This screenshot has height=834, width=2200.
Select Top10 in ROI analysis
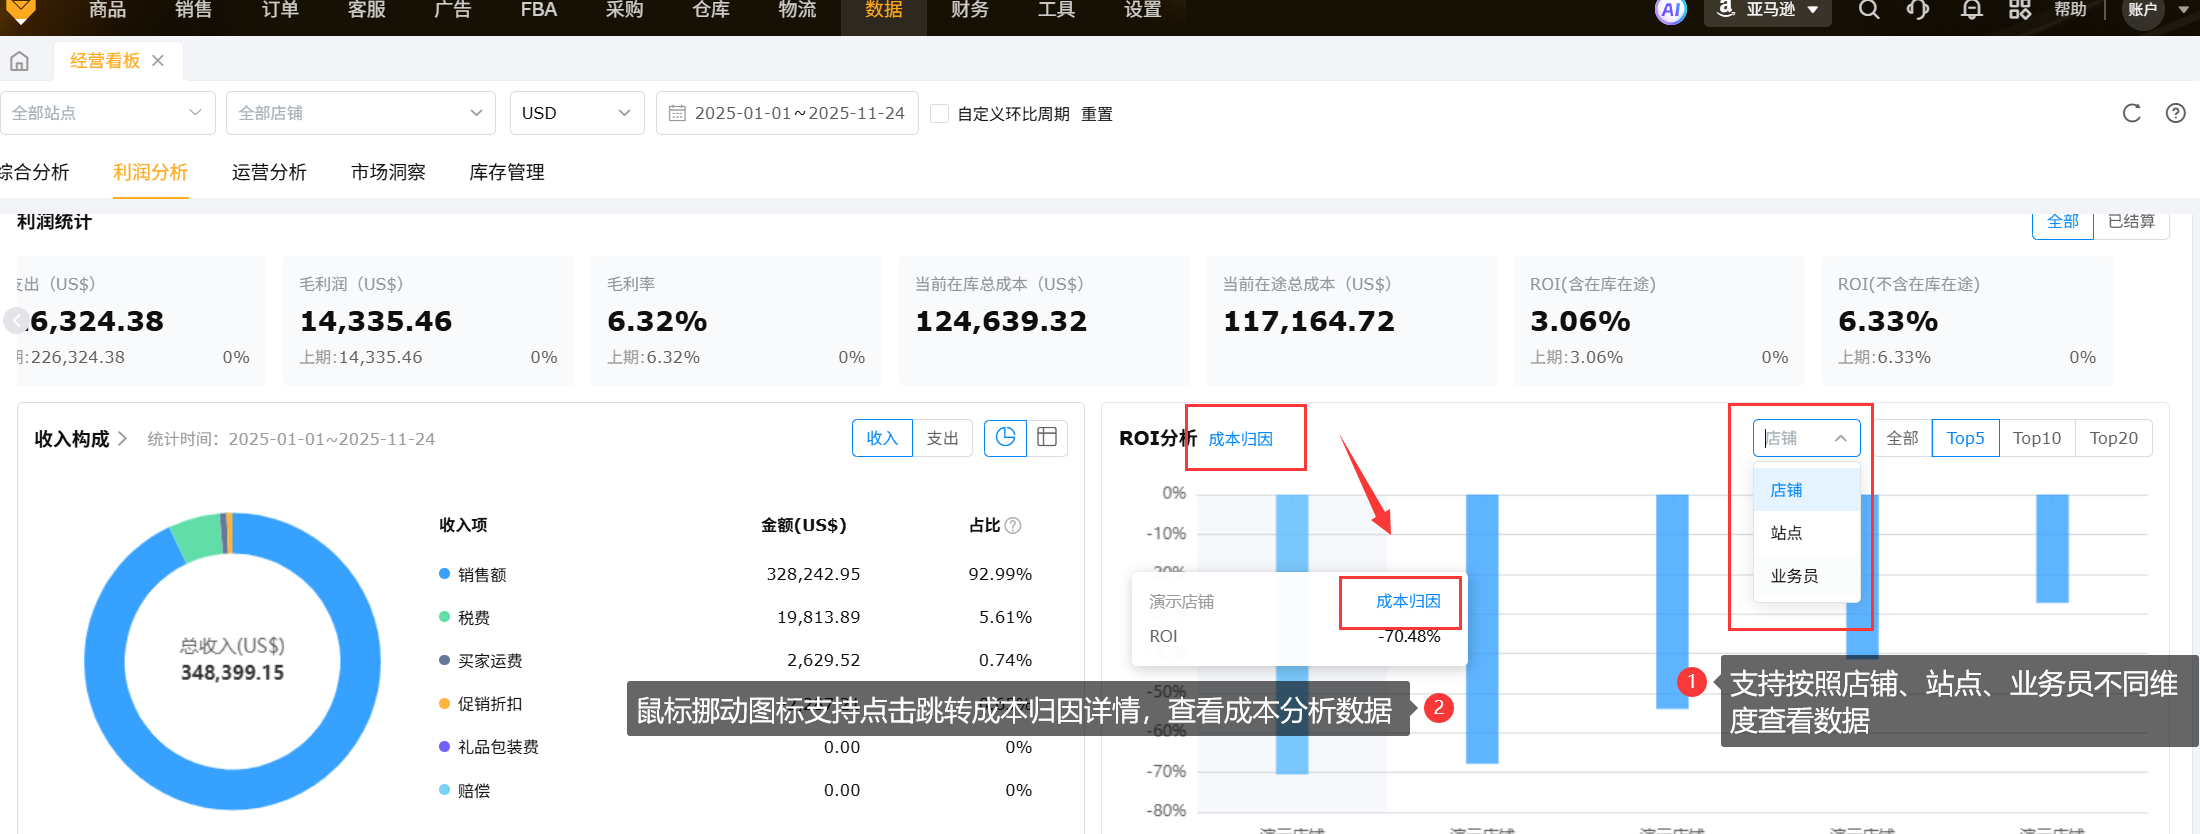click(2037, 438)
